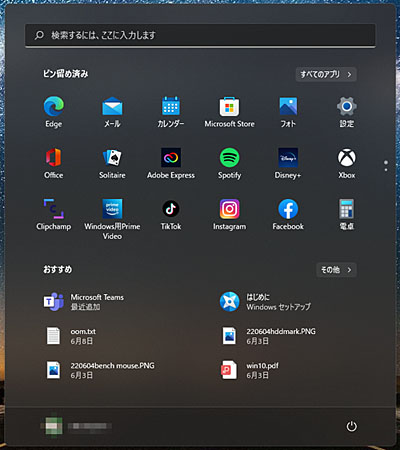Launch Facebook
The width and height of the screenshot is (400, 450).
point(288,215)
